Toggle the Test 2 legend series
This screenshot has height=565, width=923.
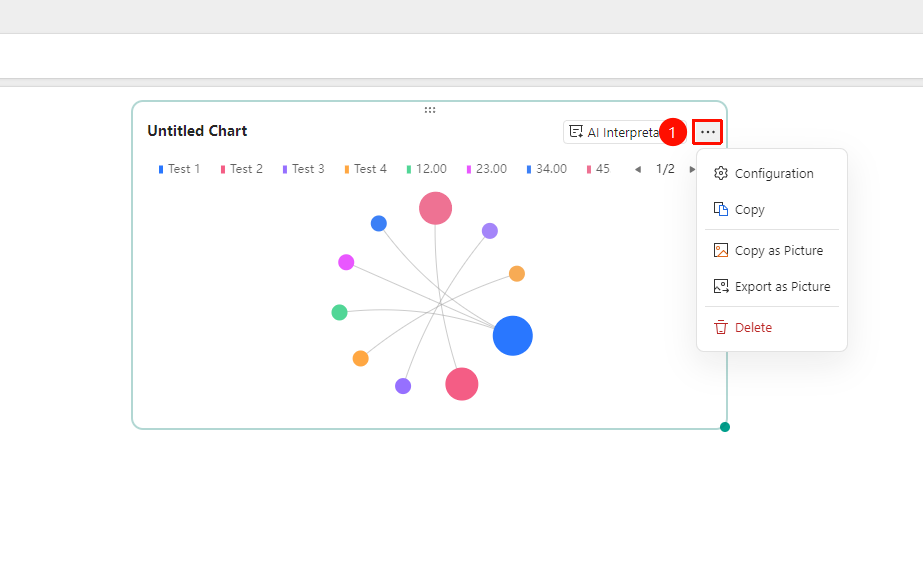(x=241, y=169)
